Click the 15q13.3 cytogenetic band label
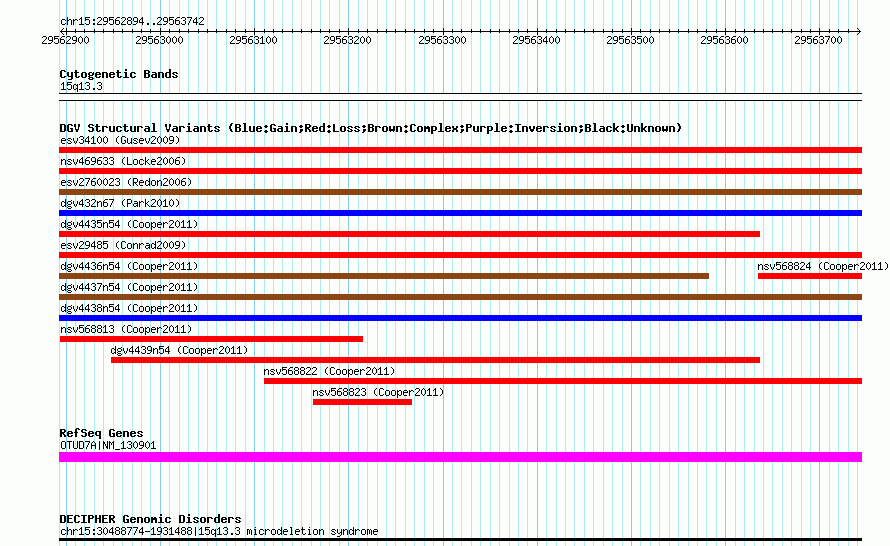Image resolution: width=890 pixels, height=546 pixels. (81, 86)
